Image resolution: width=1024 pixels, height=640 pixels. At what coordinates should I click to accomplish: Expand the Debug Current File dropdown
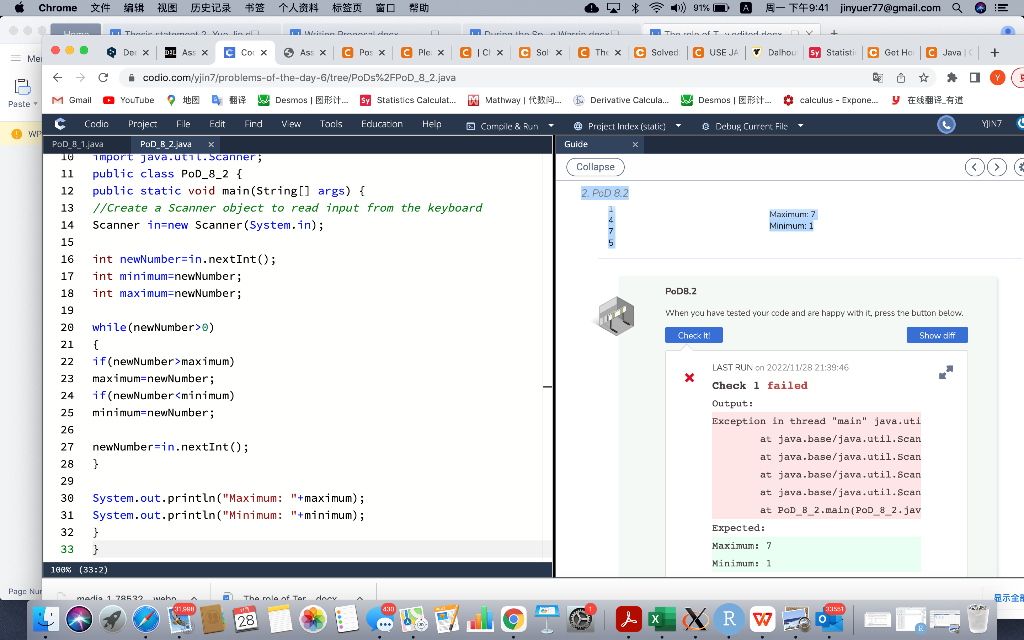tap(798, 126)
